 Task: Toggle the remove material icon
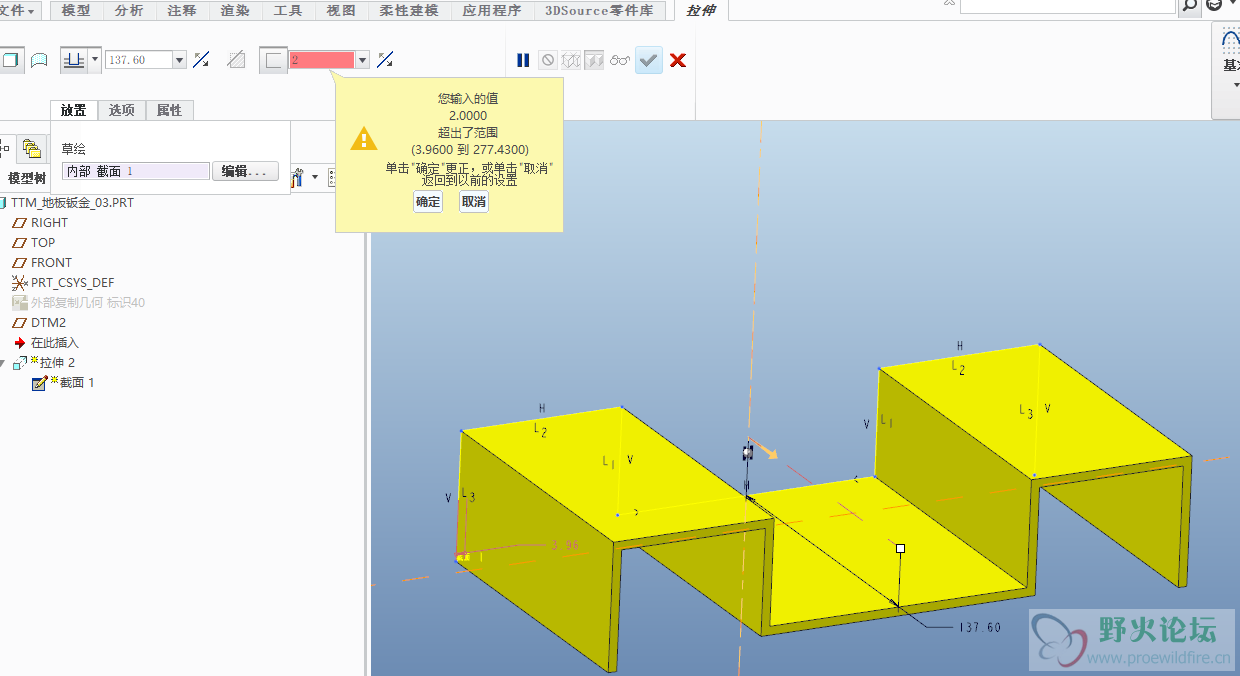[x=236, y=60]
